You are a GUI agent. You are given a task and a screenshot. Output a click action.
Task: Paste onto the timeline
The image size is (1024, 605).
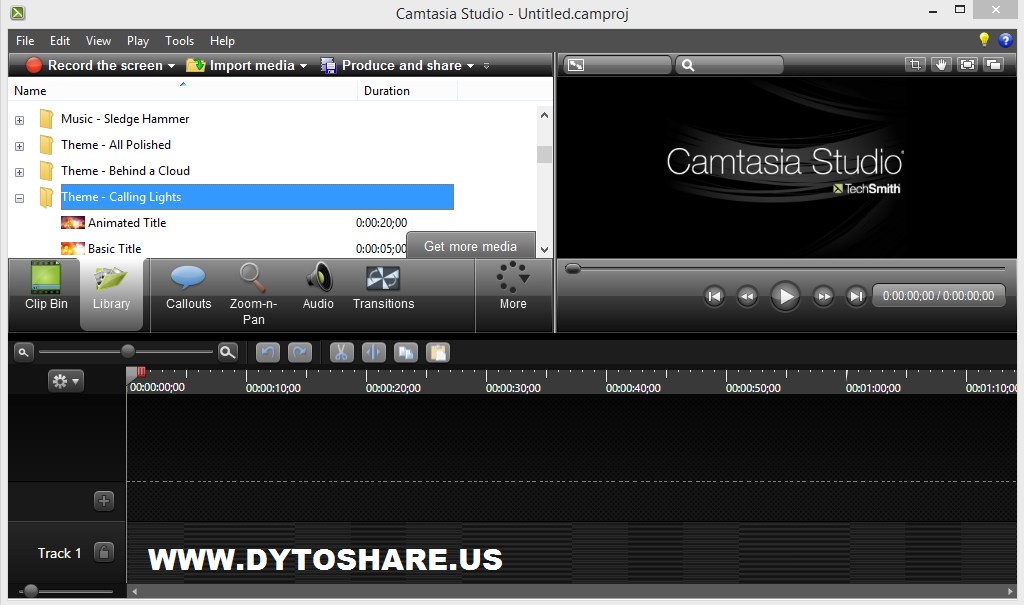[438, 352]
